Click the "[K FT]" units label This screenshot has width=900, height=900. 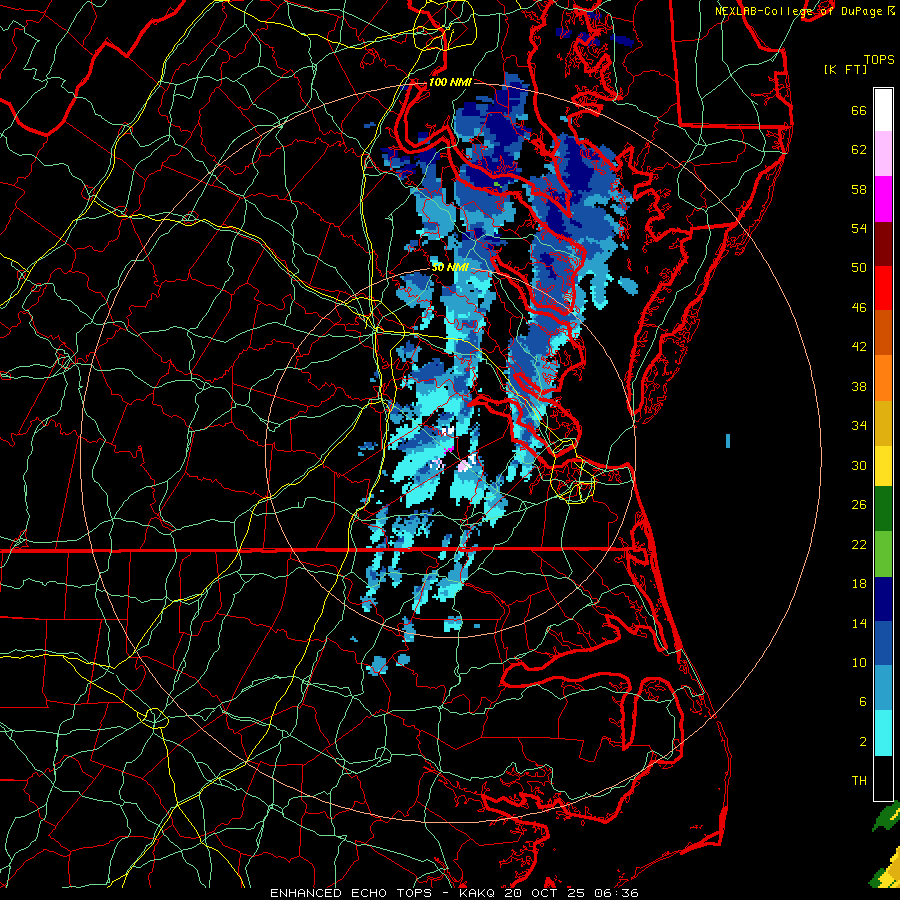click(x=846, y=70)
